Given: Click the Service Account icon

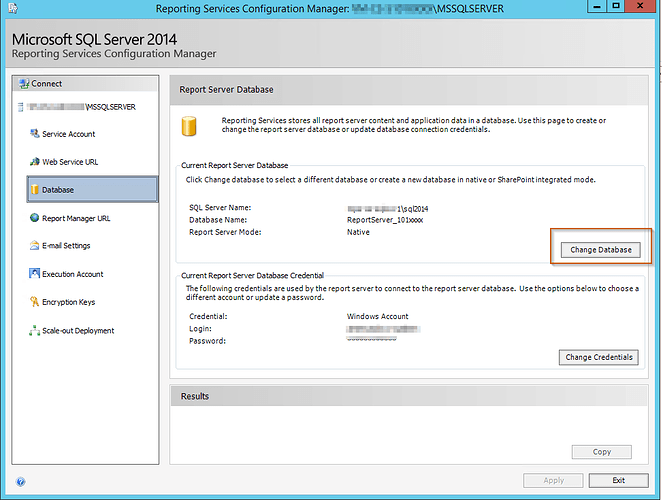Looking at the screenshot, I should point(35,134).
